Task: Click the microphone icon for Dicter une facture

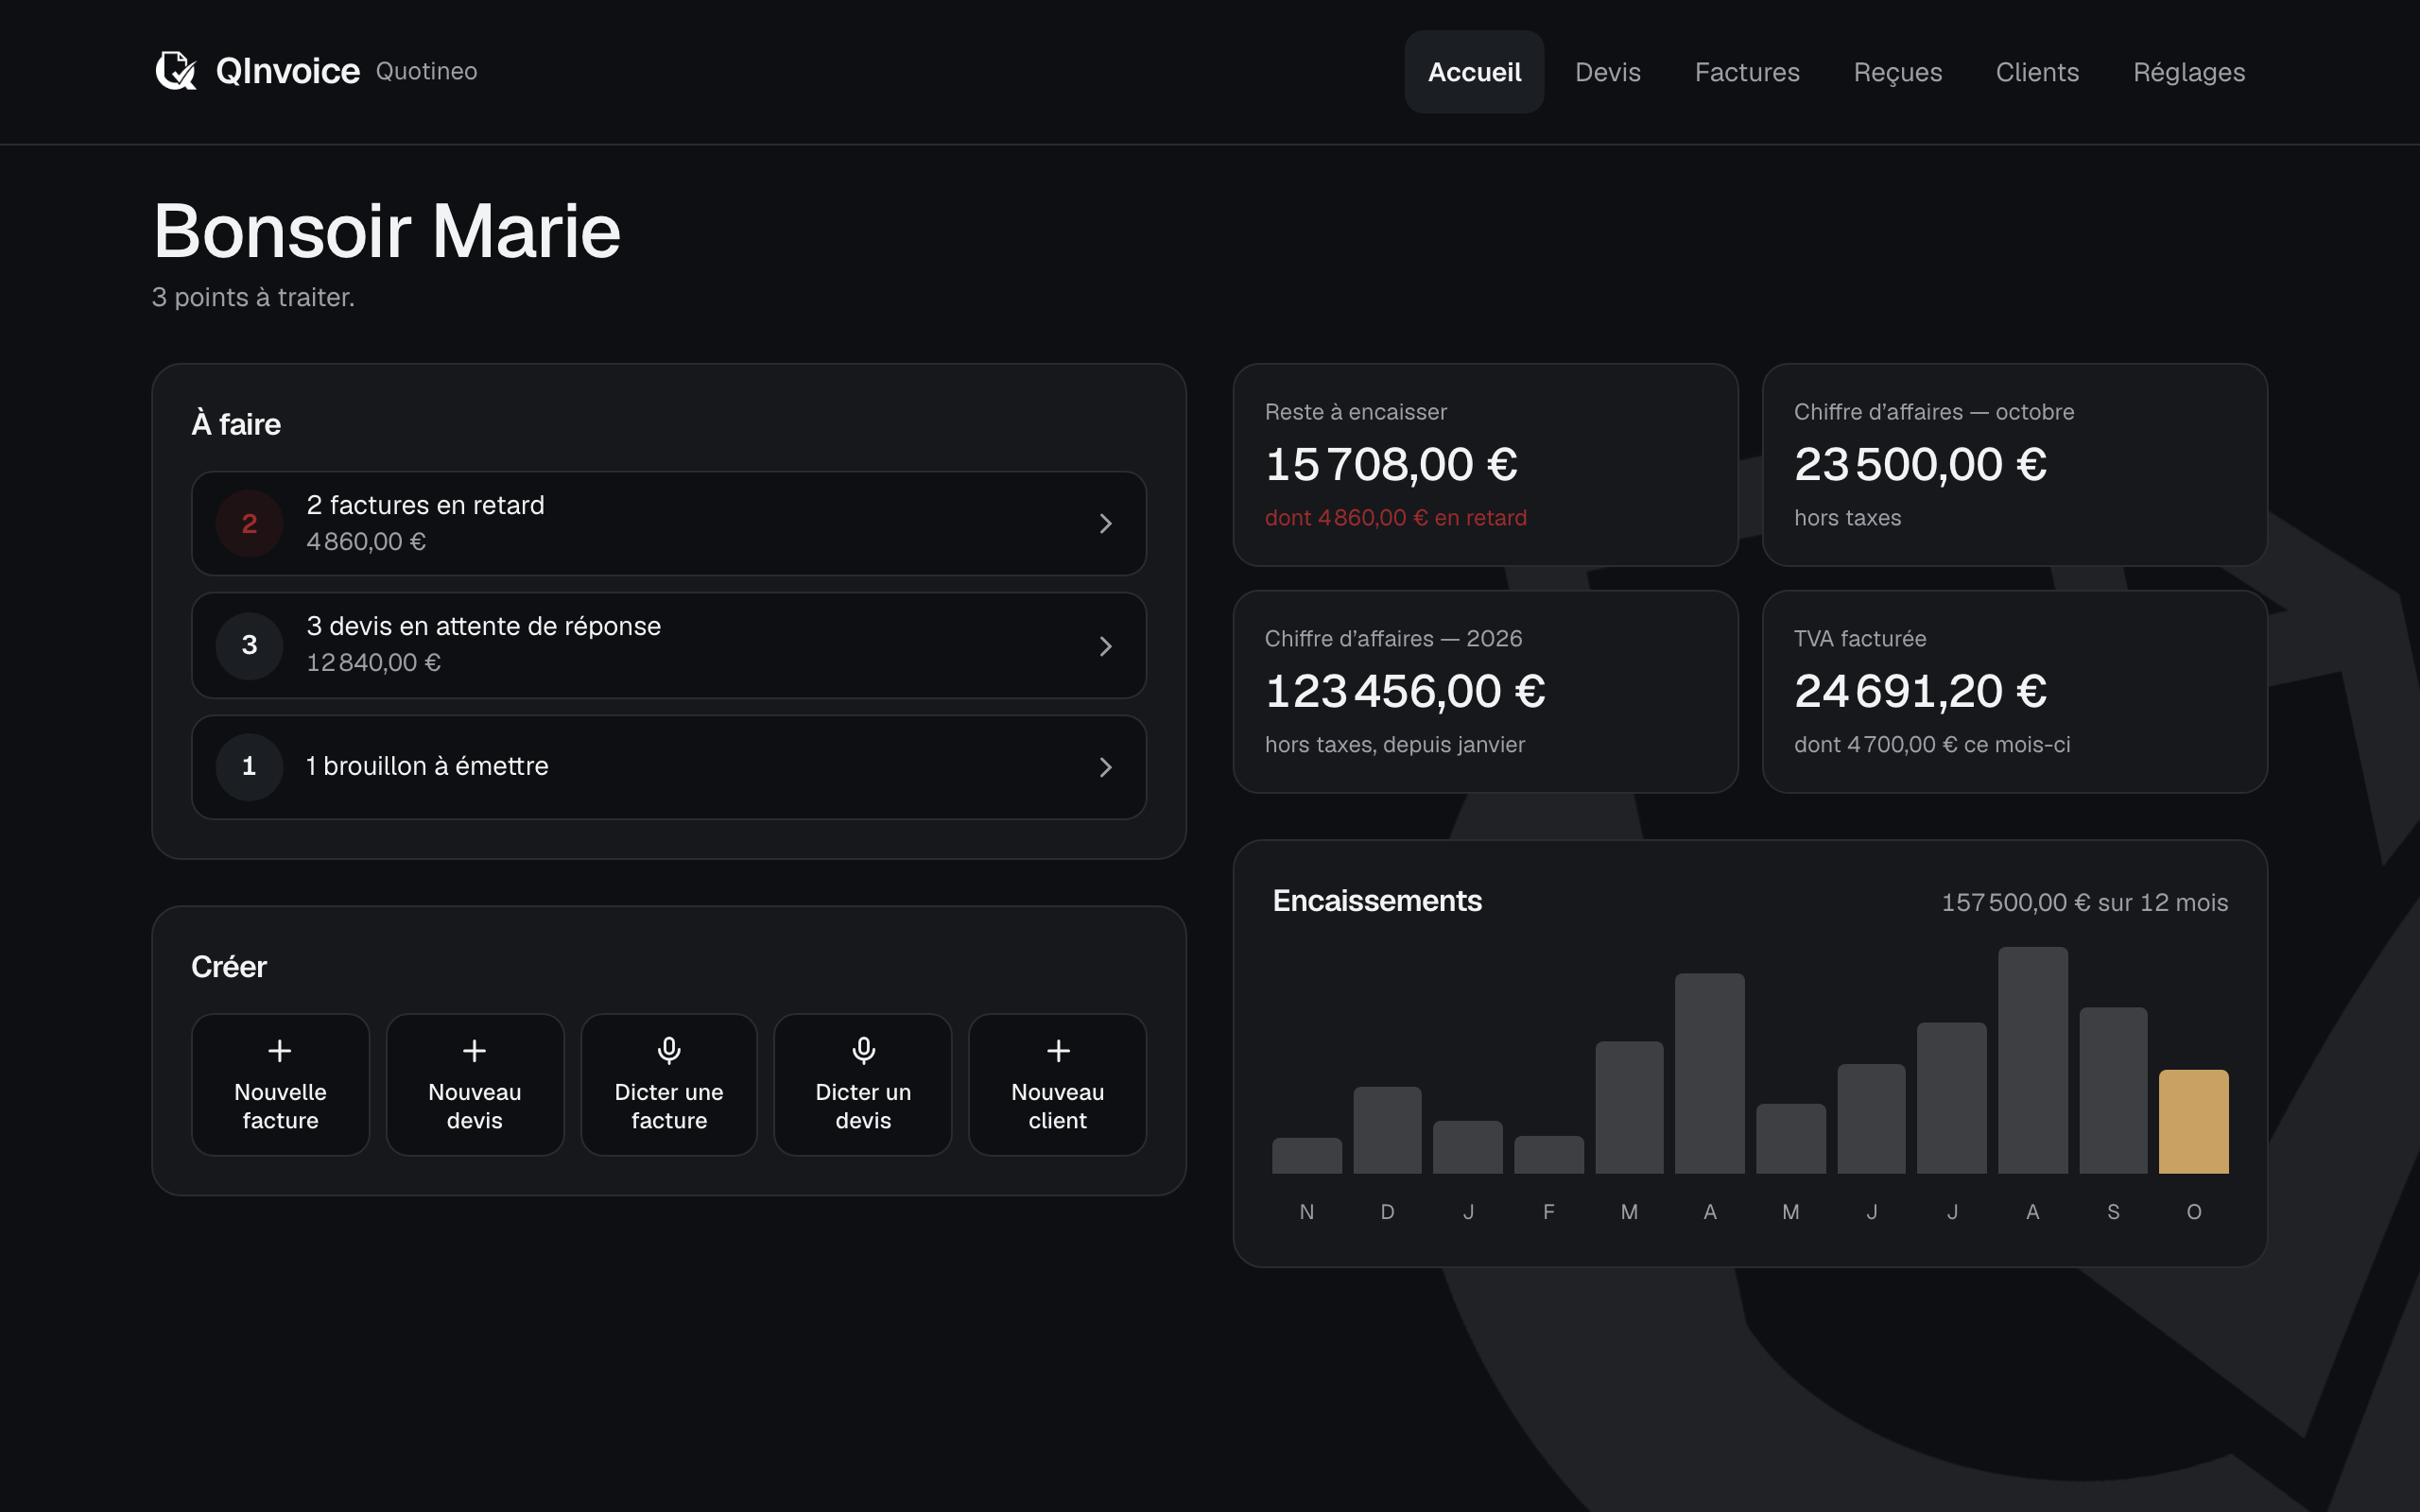Action: (x=669, y=1050)
